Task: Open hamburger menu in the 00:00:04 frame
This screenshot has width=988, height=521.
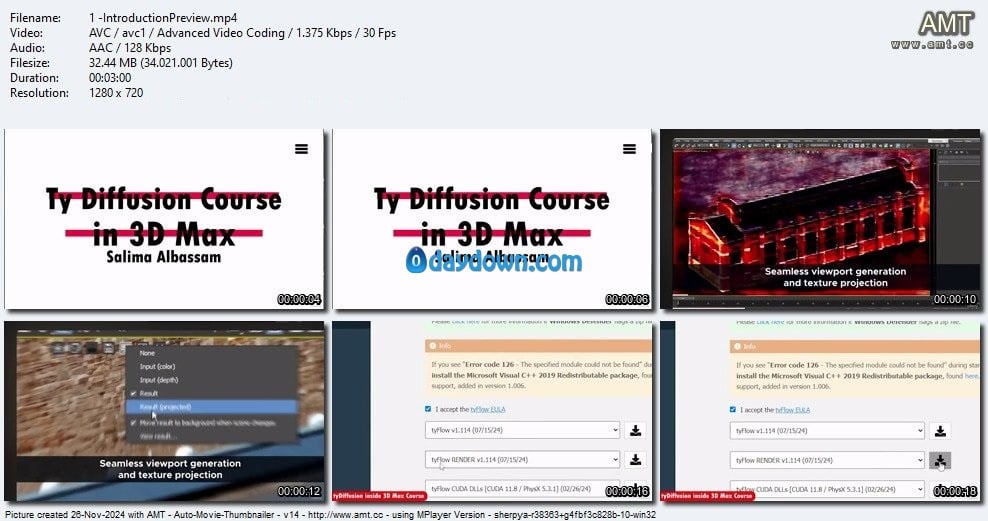Action: (301, 149)
